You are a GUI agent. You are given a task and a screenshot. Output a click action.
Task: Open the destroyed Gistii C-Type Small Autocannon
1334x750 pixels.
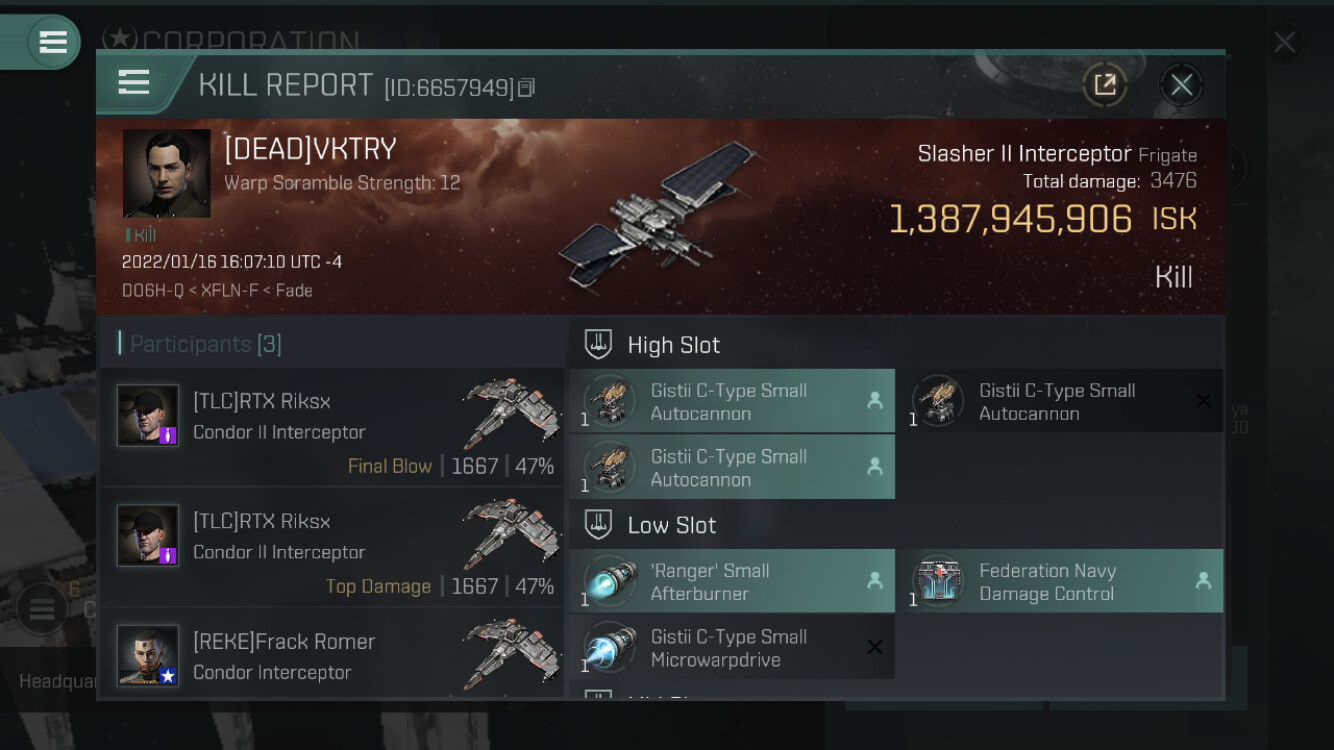tap(1065, 401)
